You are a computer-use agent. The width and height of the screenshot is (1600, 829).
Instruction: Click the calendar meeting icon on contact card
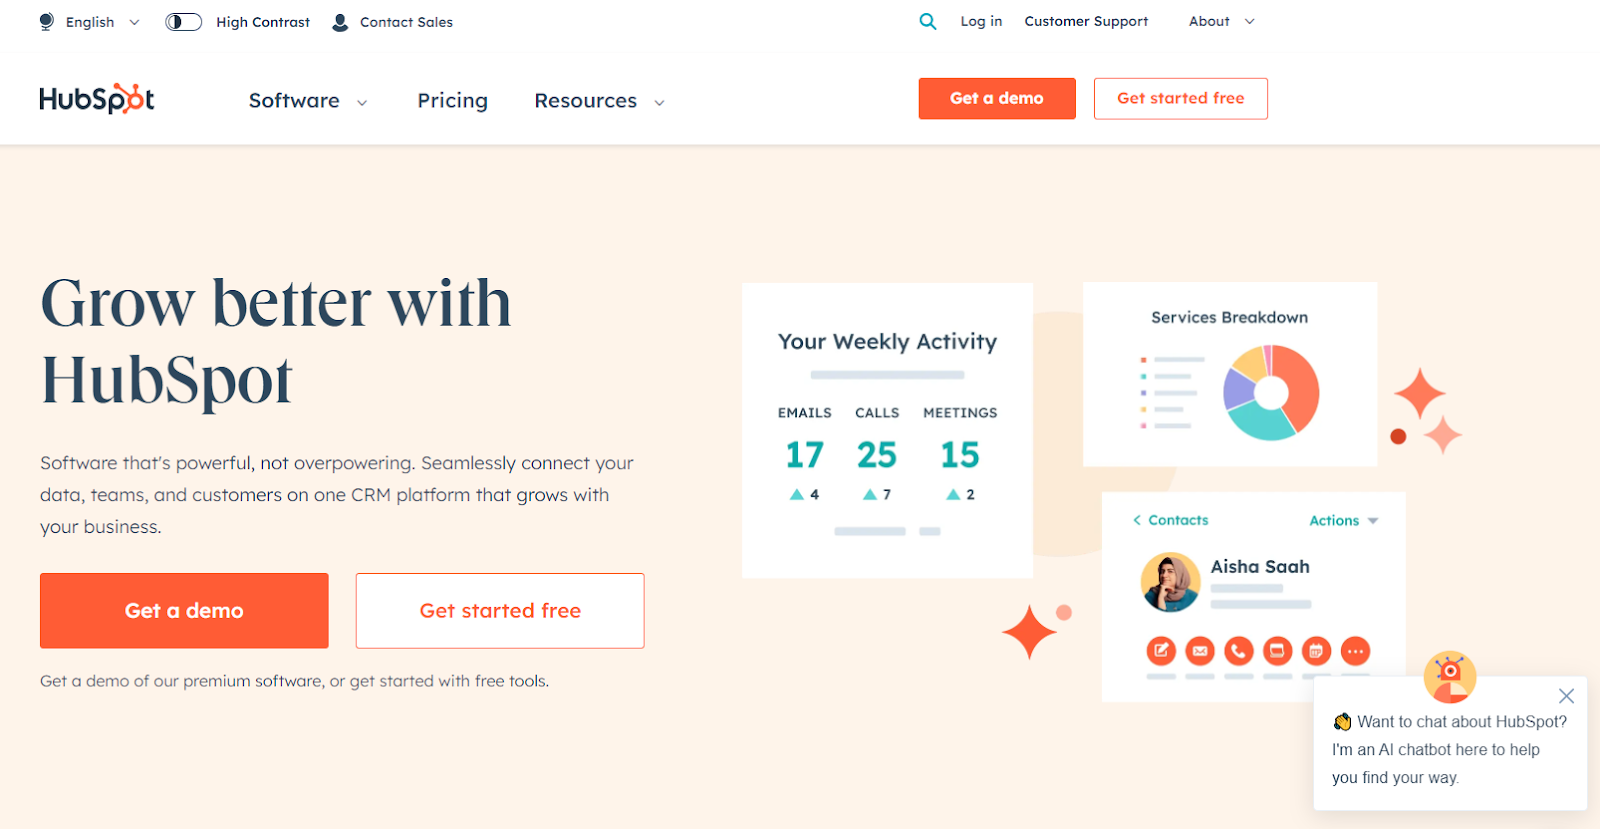pos(1316,651)
